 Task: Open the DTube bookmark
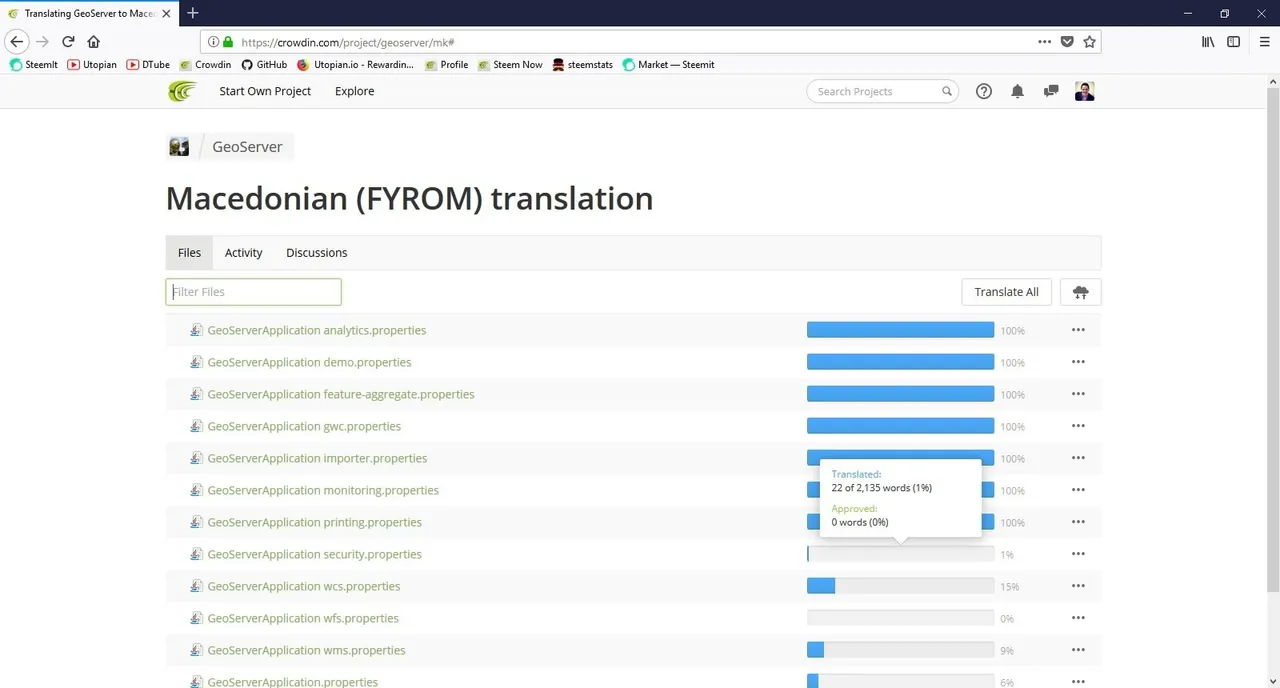pos(148,65)
